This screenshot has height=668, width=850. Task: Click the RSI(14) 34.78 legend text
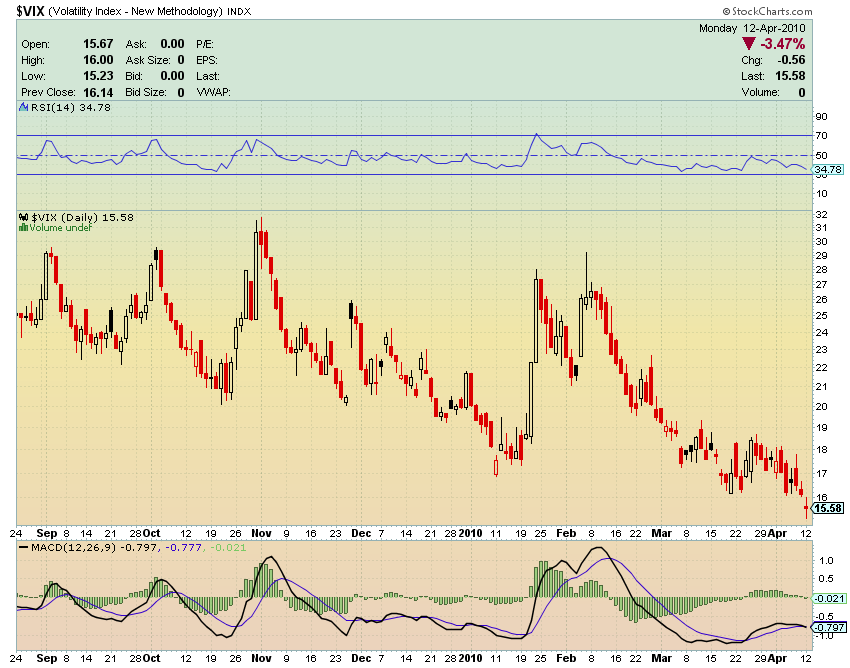(x=70, y=107)
